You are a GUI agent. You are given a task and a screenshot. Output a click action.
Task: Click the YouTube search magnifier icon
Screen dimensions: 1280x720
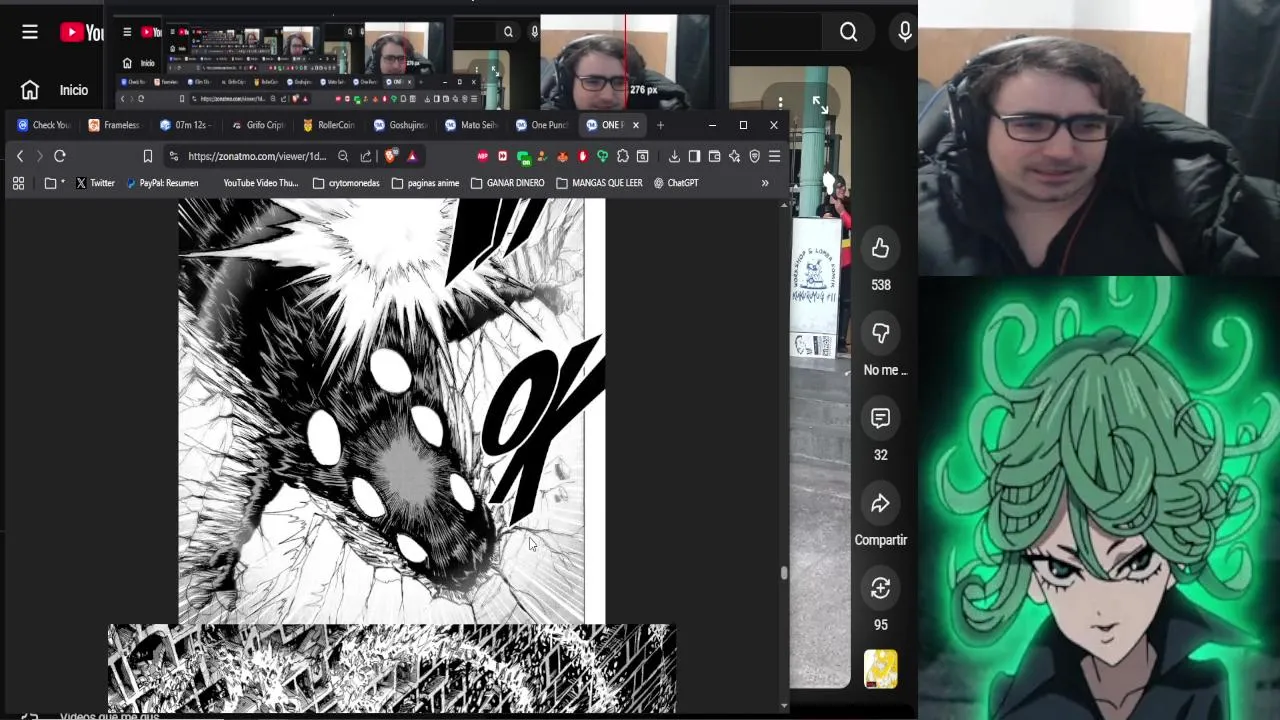click(x=848, y=32)
